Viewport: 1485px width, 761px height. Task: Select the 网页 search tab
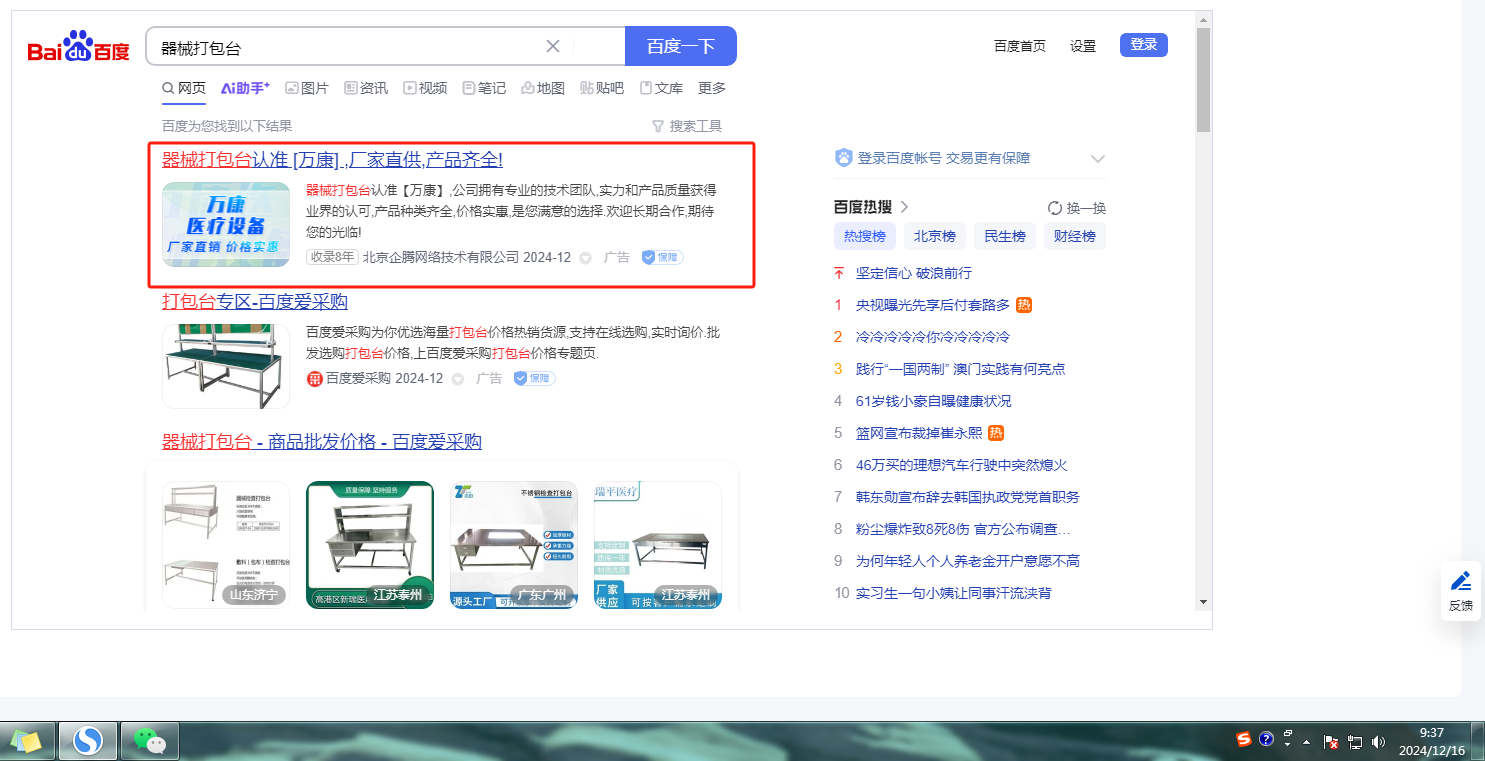(184, 88)
